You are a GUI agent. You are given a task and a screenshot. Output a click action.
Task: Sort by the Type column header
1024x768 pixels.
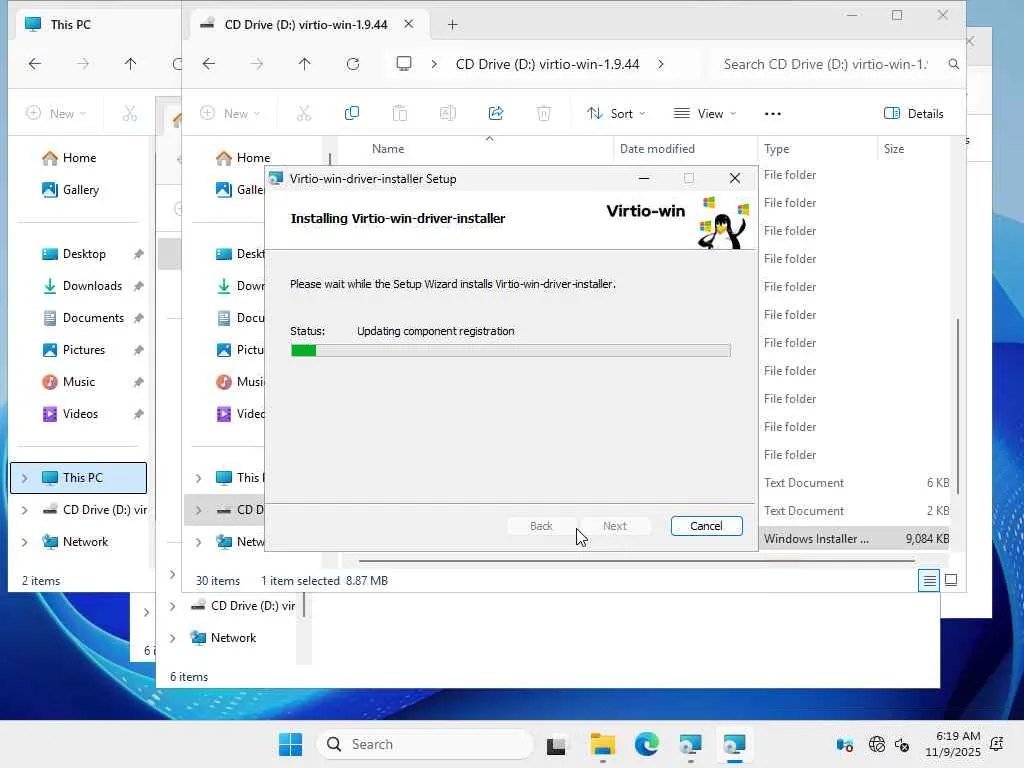[x=776, y=148]
